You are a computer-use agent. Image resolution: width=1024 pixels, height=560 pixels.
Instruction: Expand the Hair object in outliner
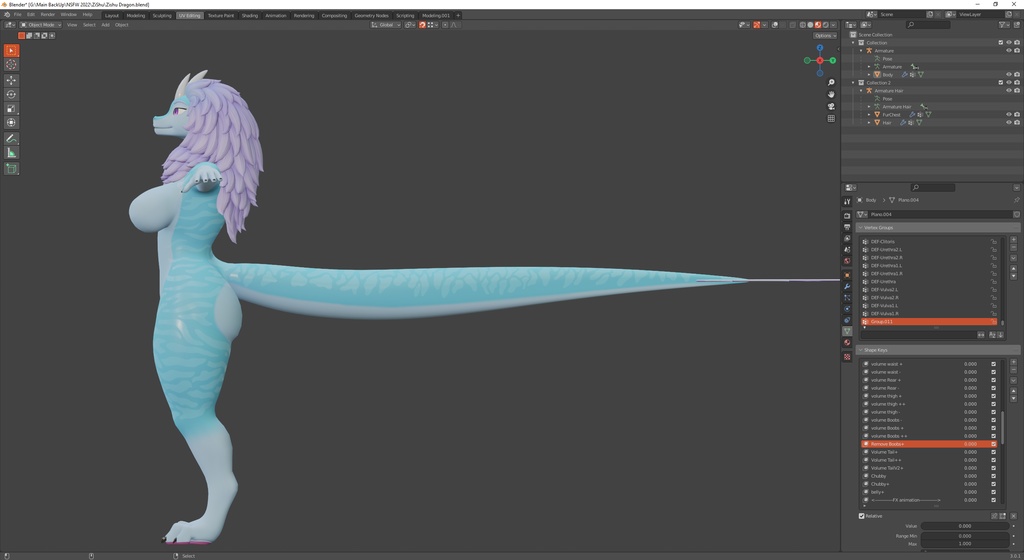tap(869, 122)
